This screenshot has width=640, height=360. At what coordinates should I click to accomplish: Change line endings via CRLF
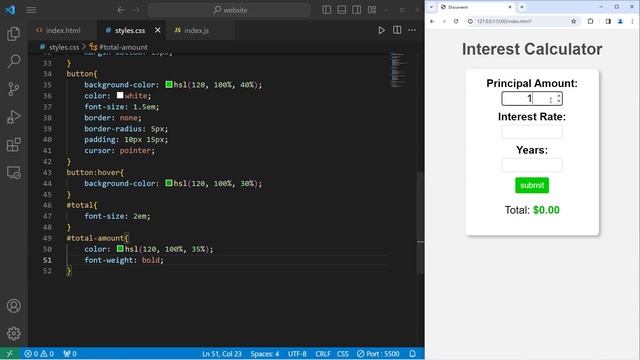click(x=322, y=353)
